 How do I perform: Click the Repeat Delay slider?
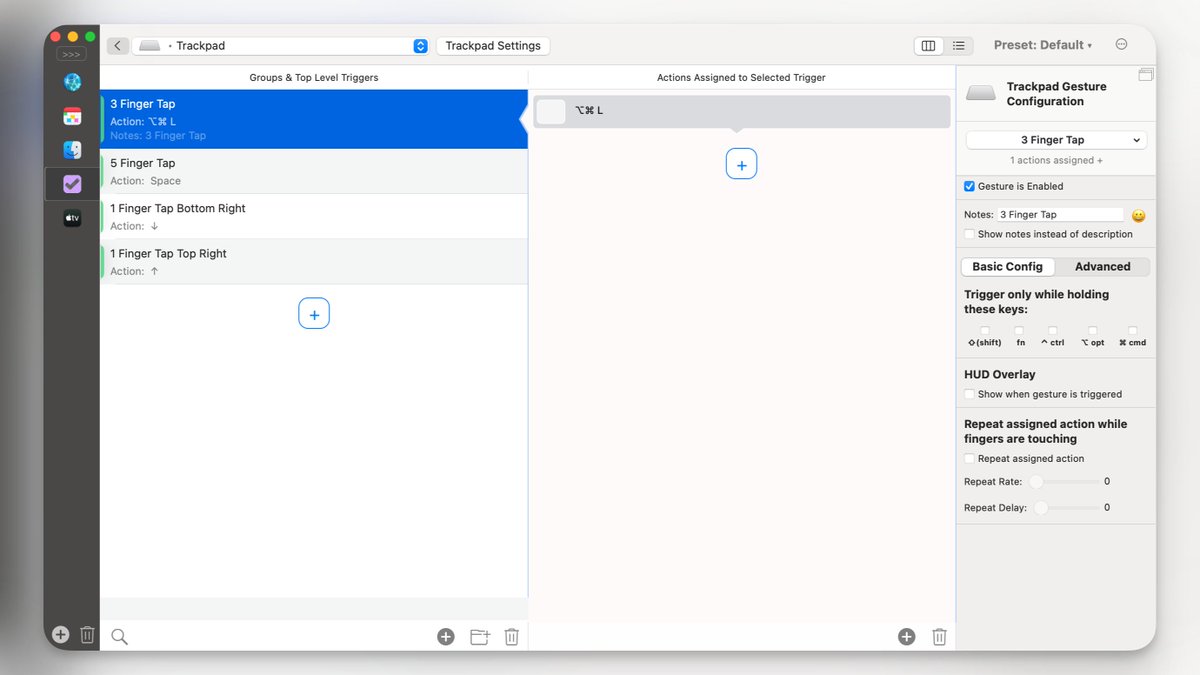pos(1065,508)
